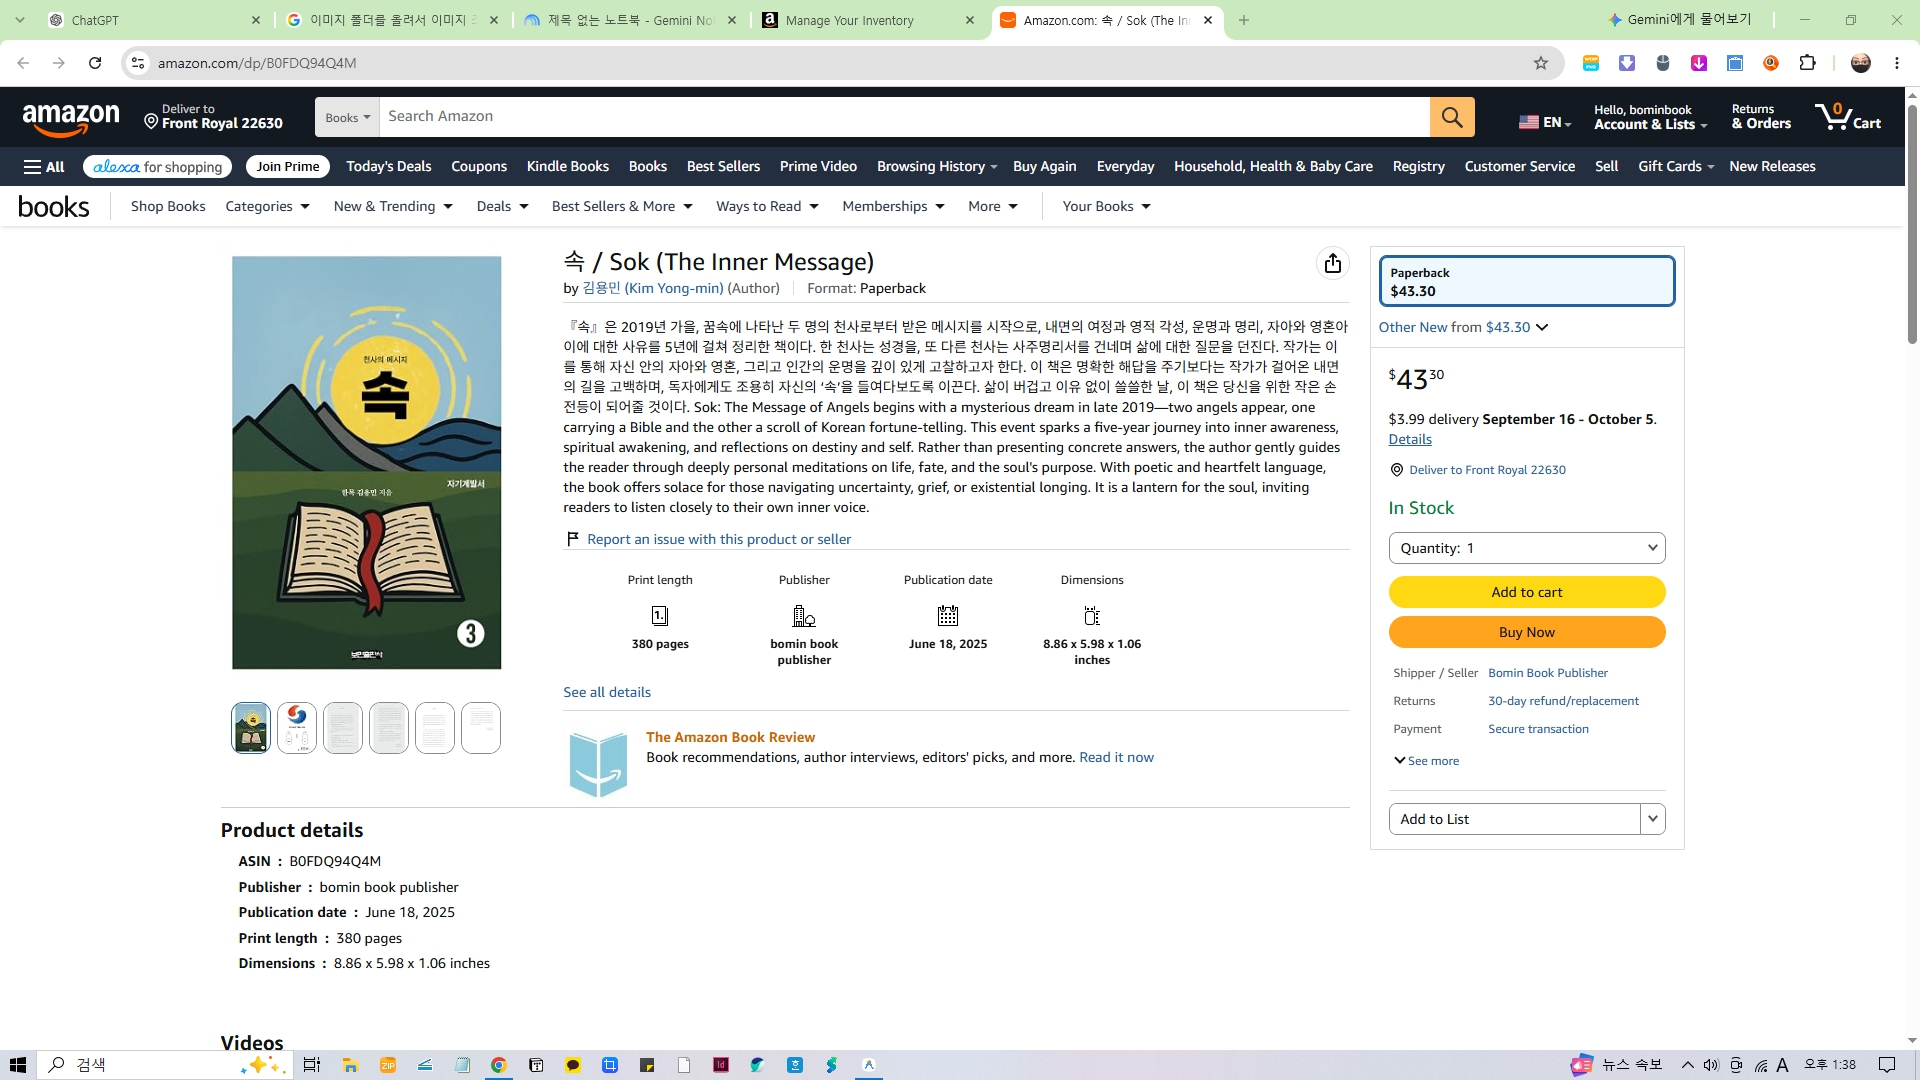Click the Amazon Book Review icon
This screenshot has height=1080, width=1920.
coord(598,764)
